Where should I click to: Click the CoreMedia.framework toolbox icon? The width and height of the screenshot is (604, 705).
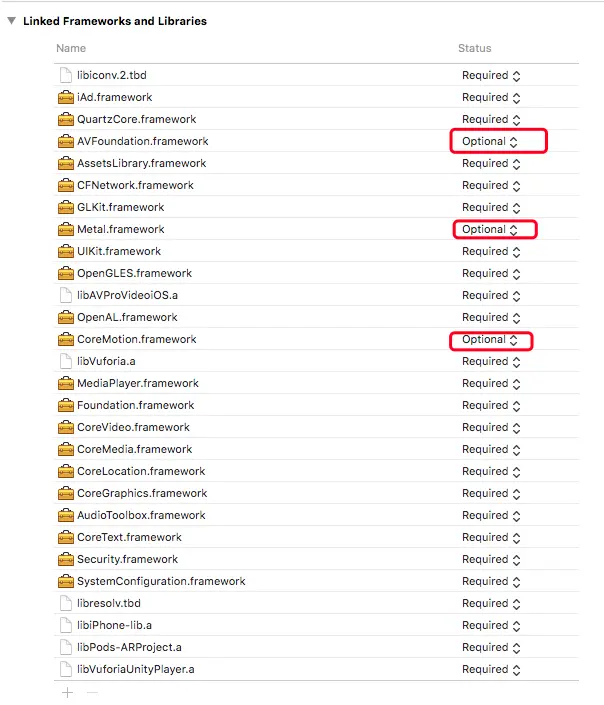(x=66, y=450)
